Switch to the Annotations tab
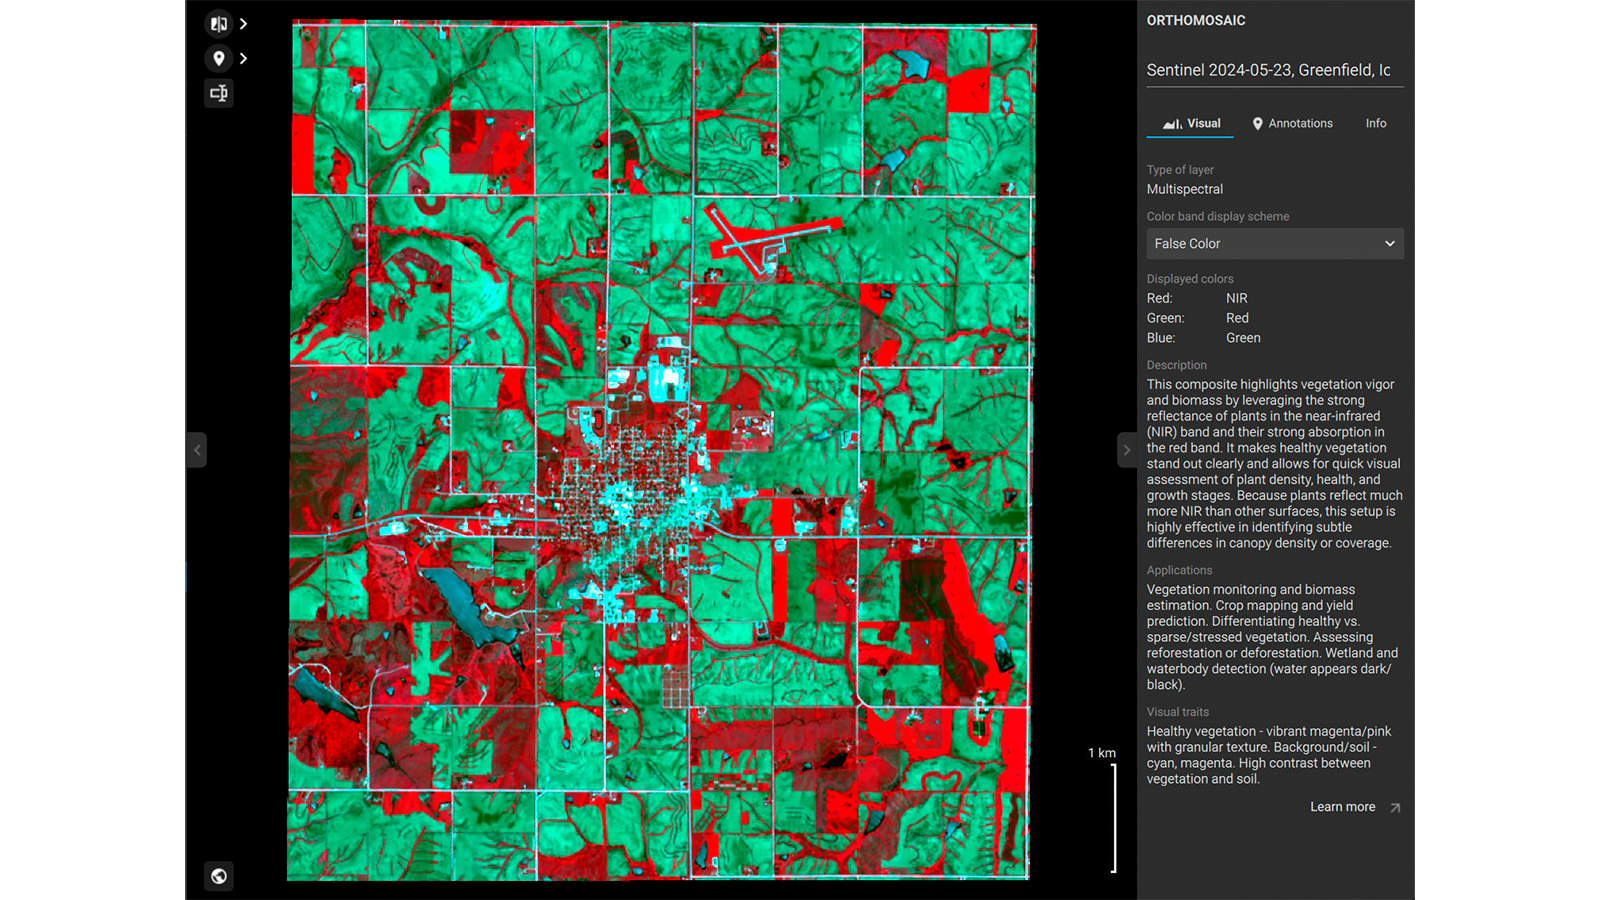The height and width of the screenshot is (900, 1600). [1300, 123]
